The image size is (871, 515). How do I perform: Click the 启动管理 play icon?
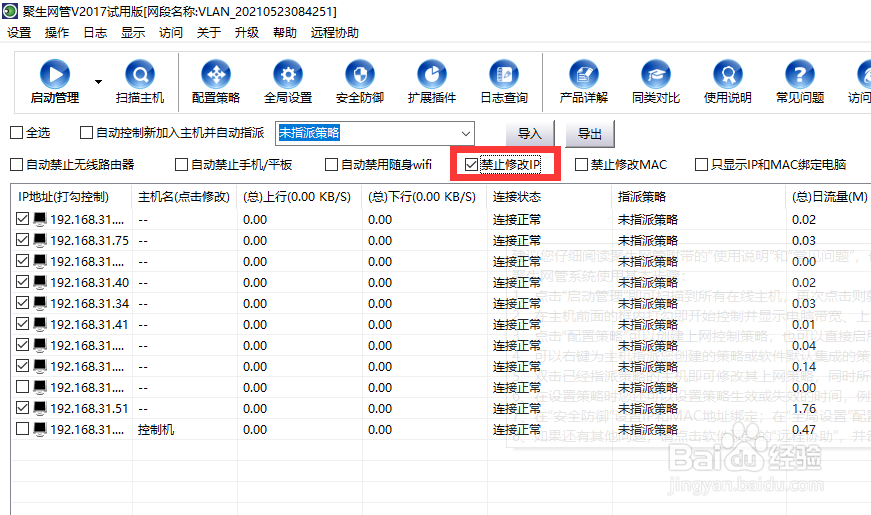(54, 74)
